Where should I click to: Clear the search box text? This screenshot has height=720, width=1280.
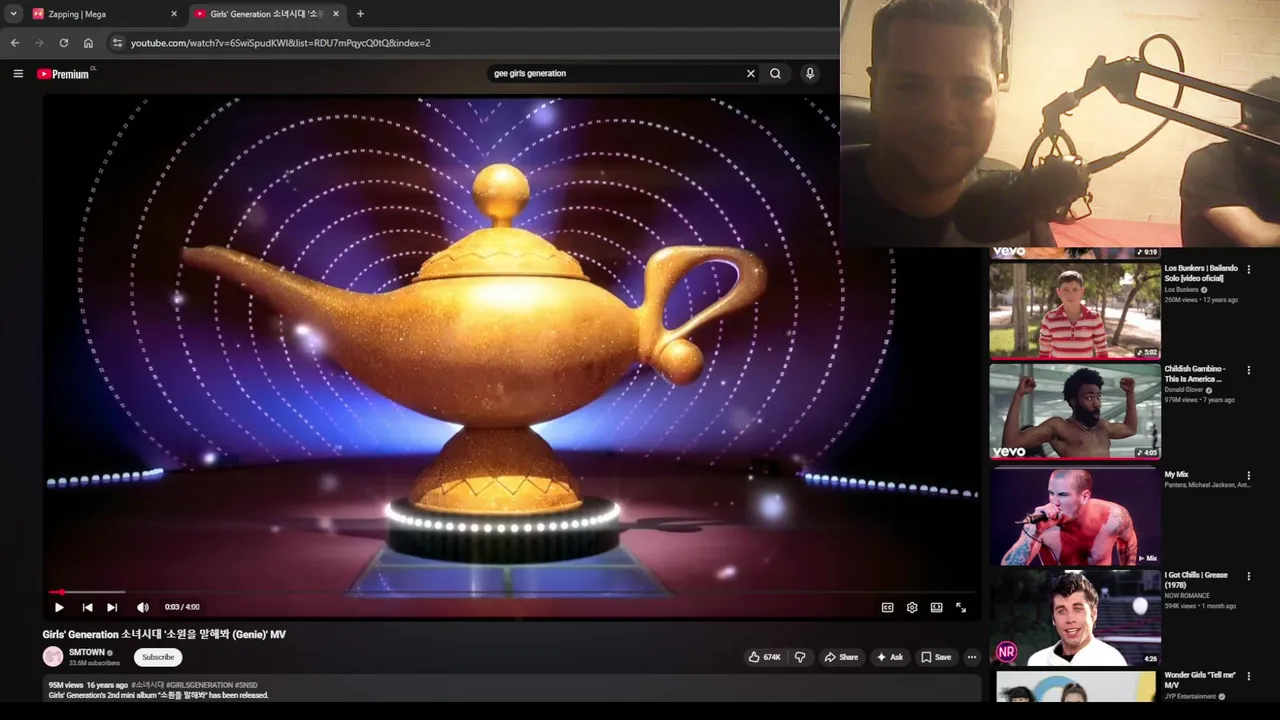750,73
